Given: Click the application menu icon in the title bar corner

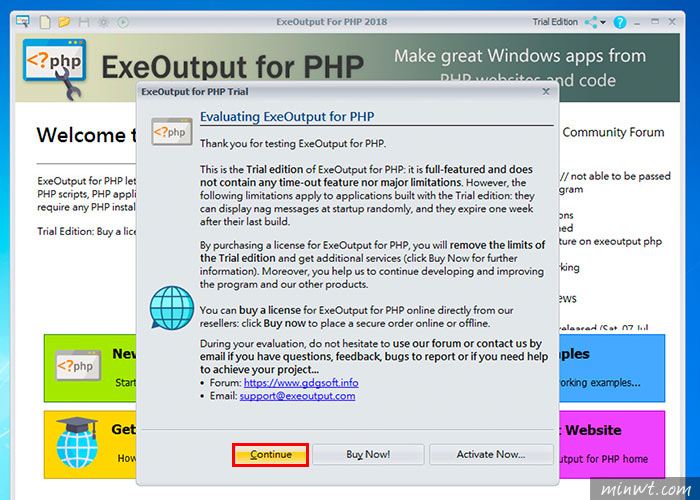Looking at the screenshot, I should tap(22, 21).
